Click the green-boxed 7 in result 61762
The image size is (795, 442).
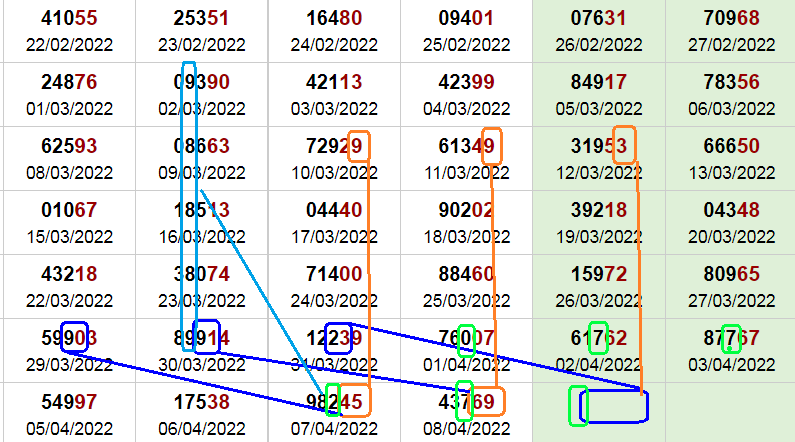pos(598,337)
